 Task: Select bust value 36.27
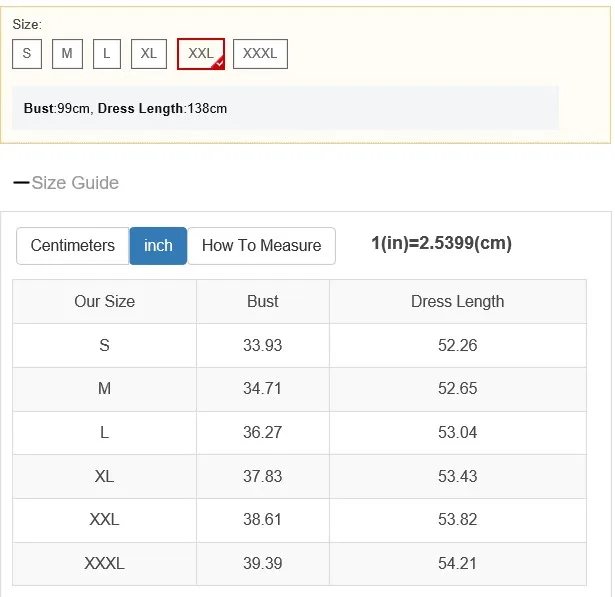[262, 433]
